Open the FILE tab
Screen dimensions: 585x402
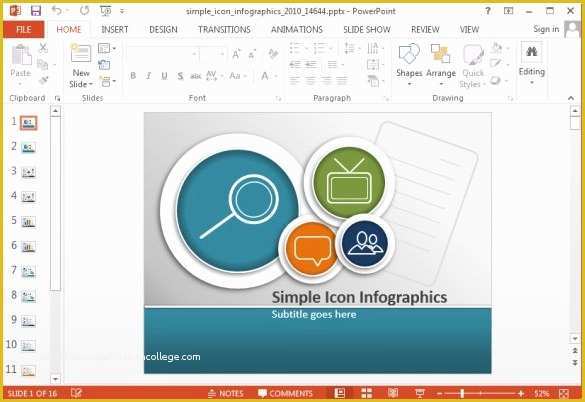(24, 29)
